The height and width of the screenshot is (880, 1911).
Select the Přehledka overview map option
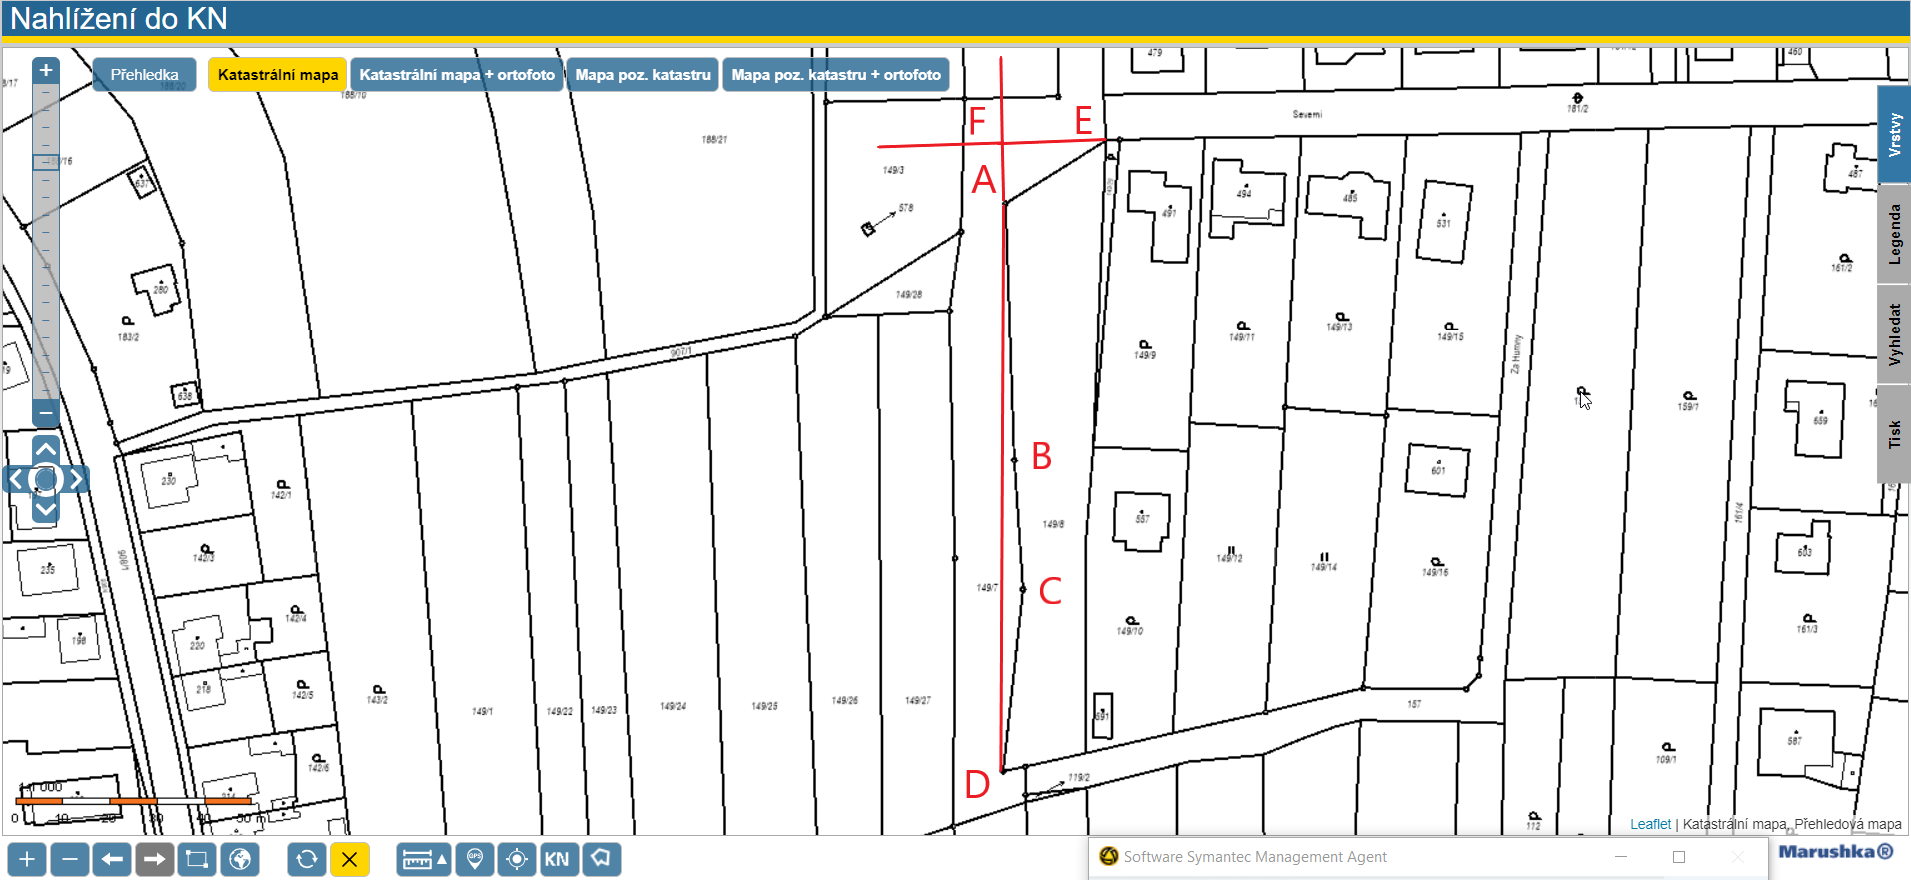click(x=144, y=75)
